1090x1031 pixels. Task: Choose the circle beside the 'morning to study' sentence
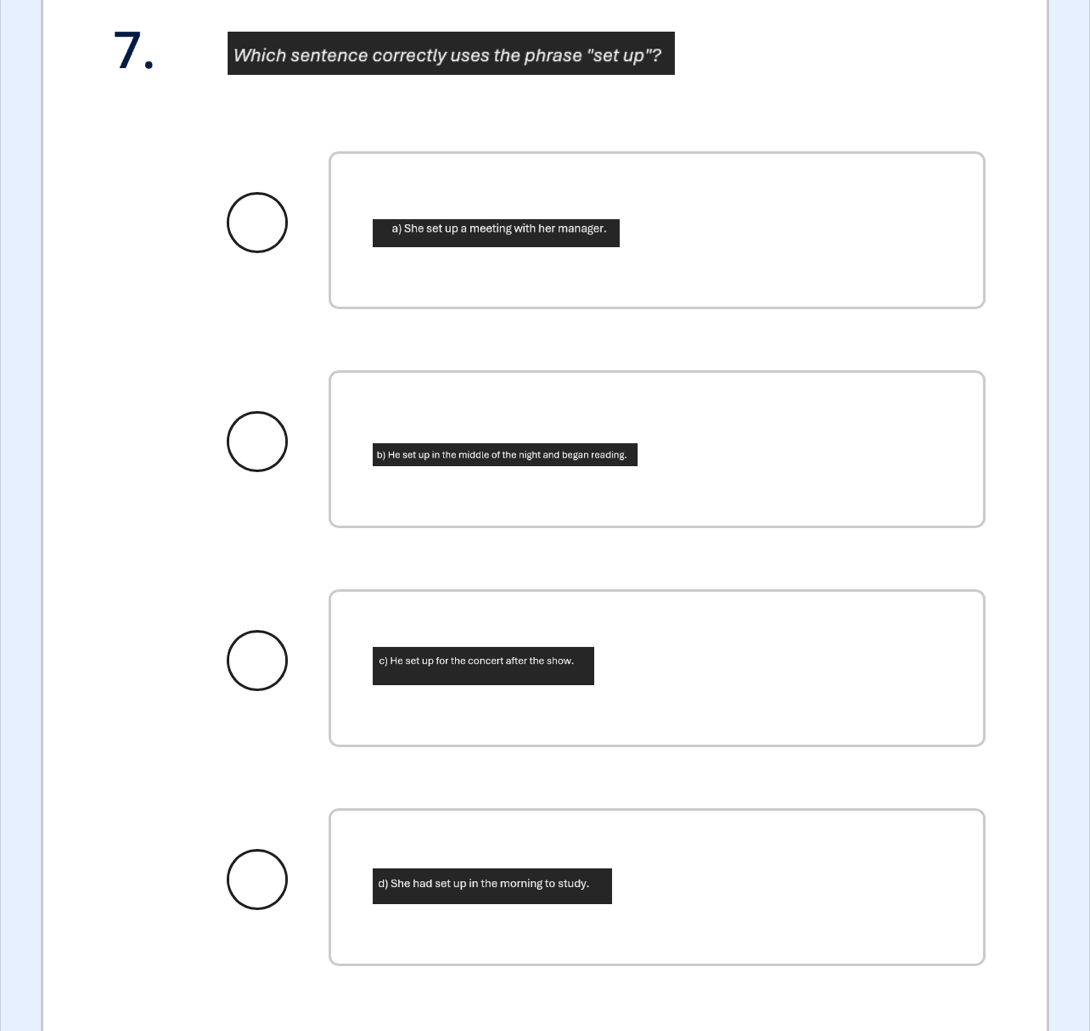tap(257, 879)
